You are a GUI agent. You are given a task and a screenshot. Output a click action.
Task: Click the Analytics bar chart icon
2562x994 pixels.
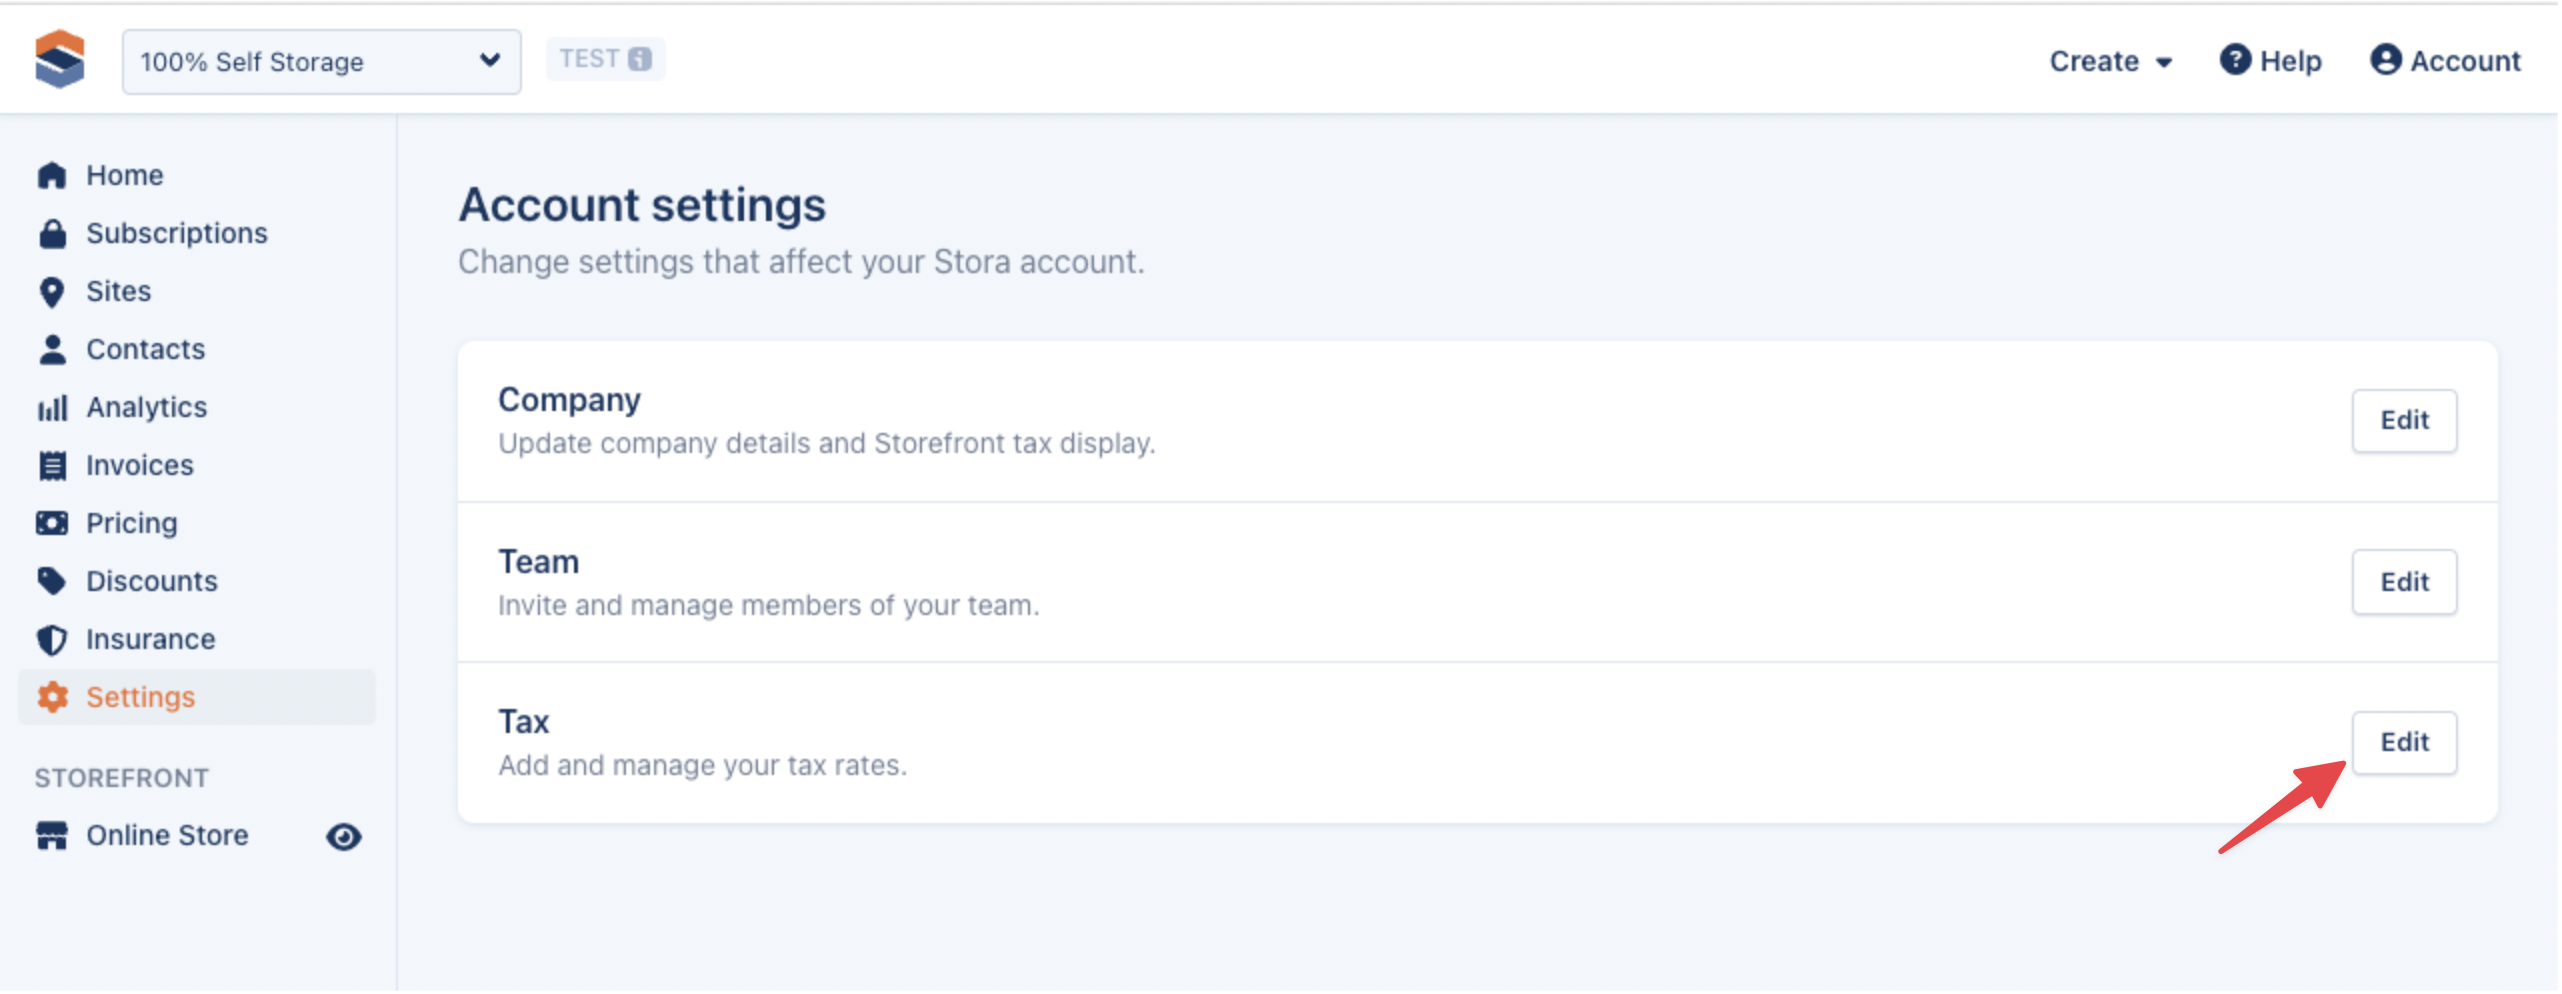pos(52,408)
